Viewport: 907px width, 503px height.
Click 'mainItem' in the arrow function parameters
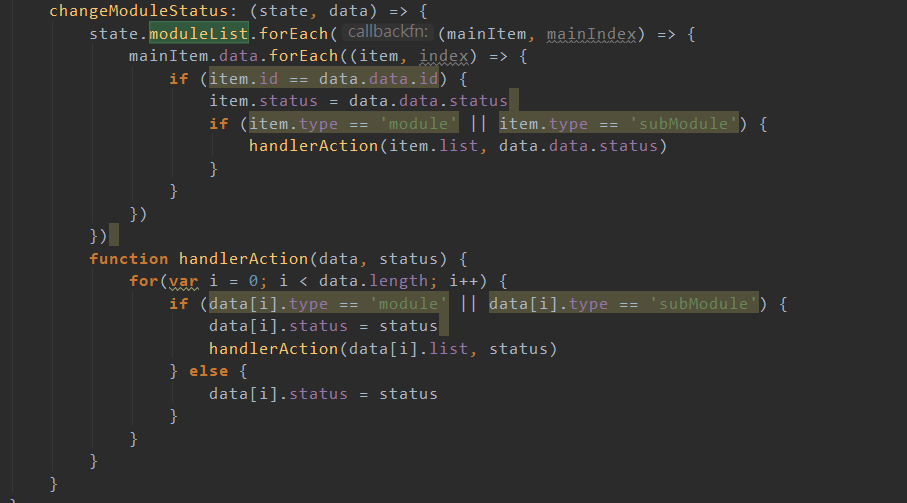(486, 34)
